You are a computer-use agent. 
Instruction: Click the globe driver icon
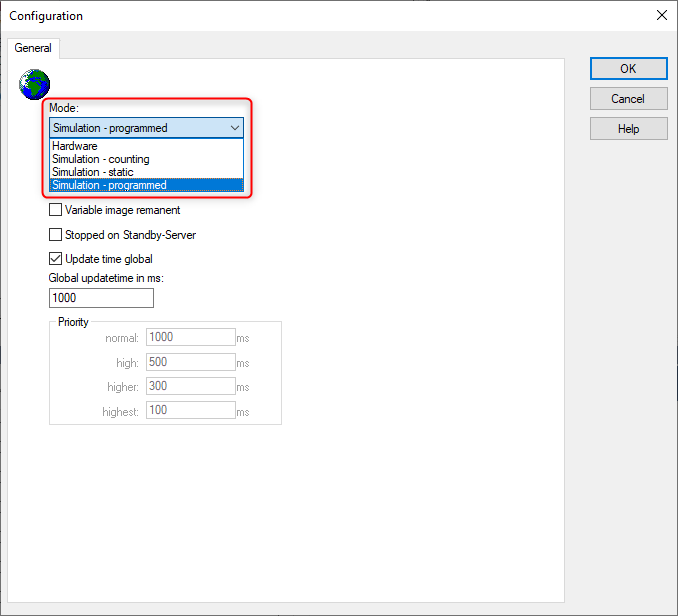[35, 84]
